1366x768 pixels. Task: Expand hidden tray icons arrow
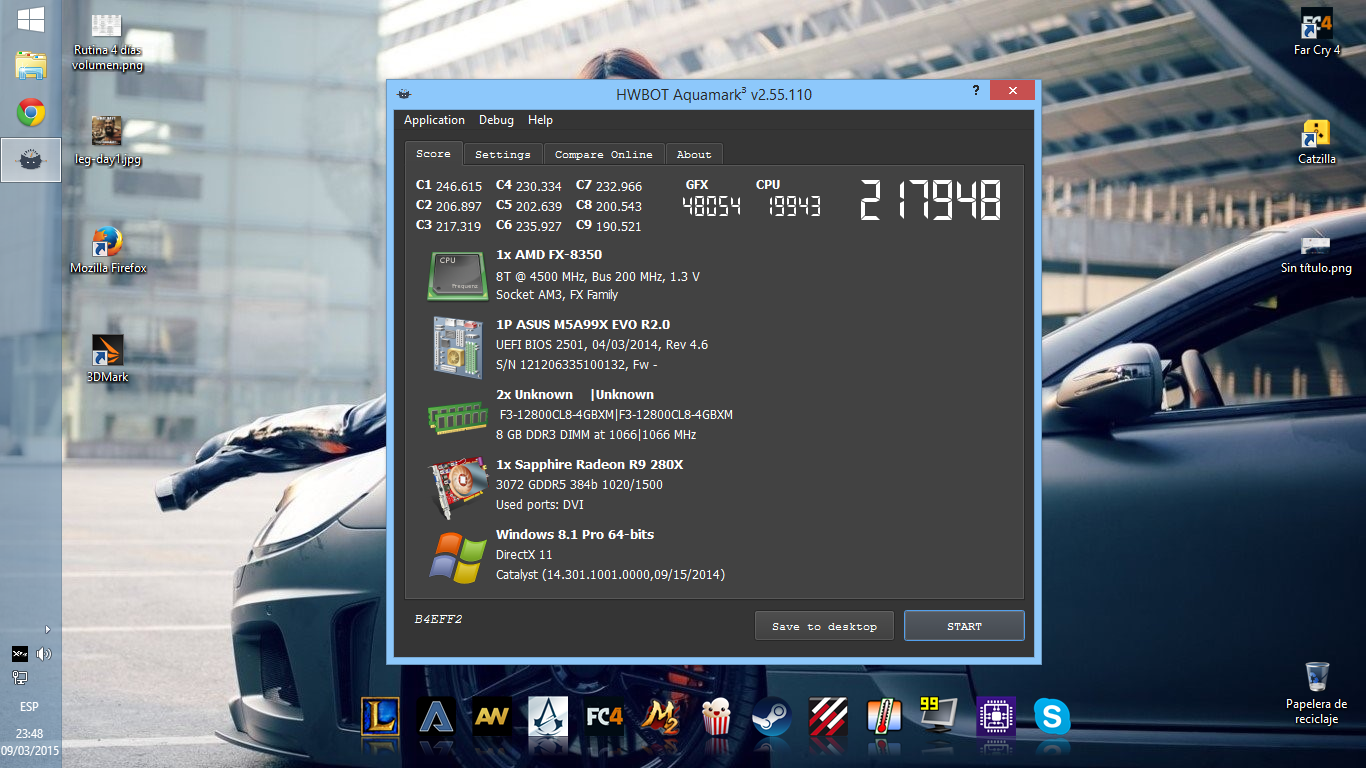(47, 629)
